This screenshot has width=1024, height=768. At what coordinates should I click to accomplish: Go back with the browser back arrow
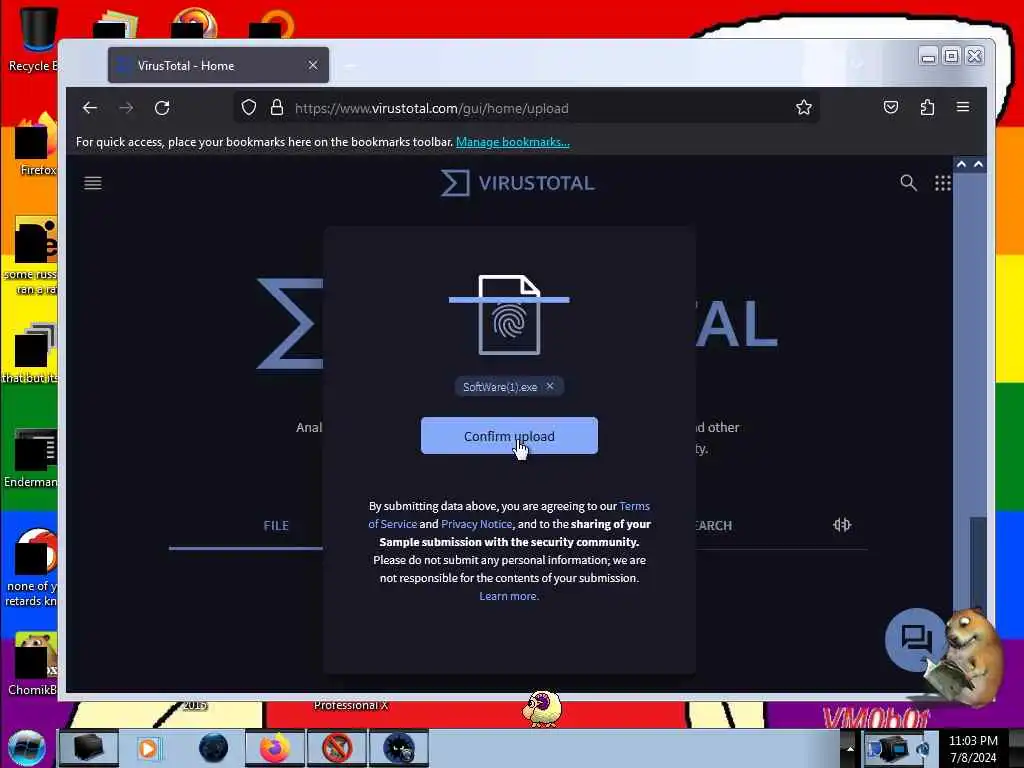(x=90, y=108)
